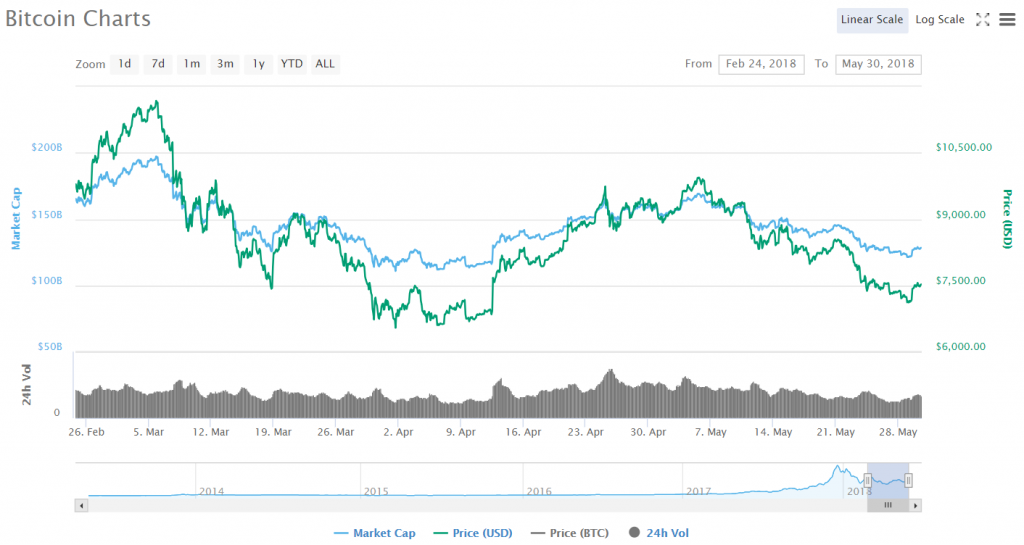
Task: Switch to Linear Scale
Action: click(872, 20)
